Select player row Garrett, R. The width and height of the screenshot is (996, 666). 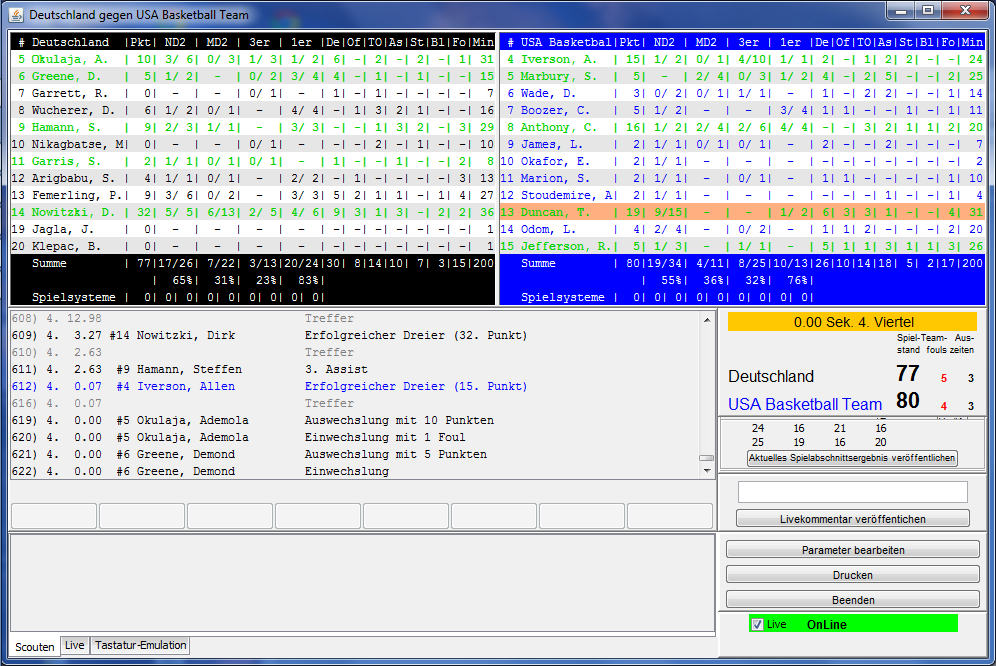[253, 93]
